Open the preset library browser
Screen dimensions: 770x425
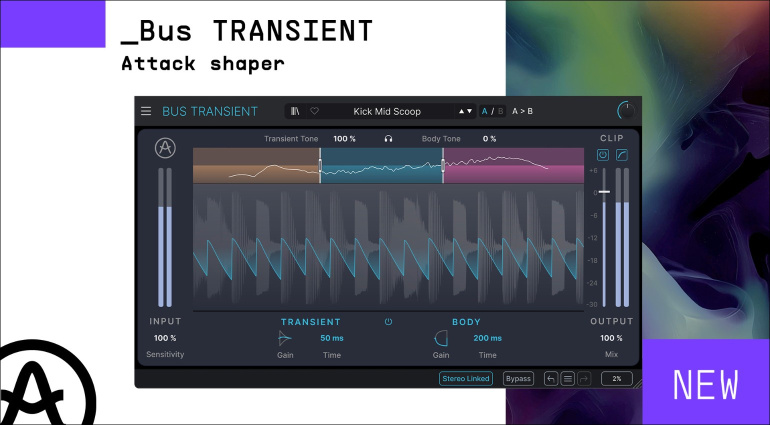tap(296, 111)
